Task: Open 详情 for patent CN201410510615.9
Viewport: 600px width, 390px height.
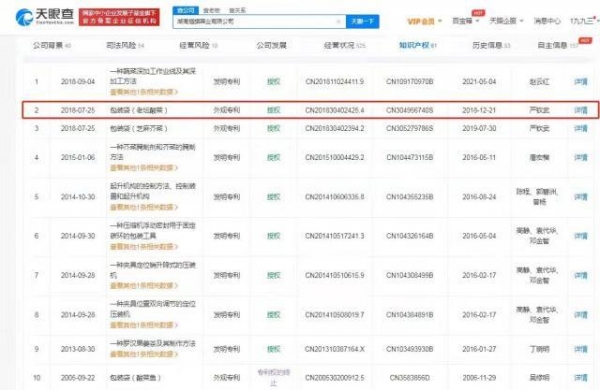Action: (x=580, y=275)
